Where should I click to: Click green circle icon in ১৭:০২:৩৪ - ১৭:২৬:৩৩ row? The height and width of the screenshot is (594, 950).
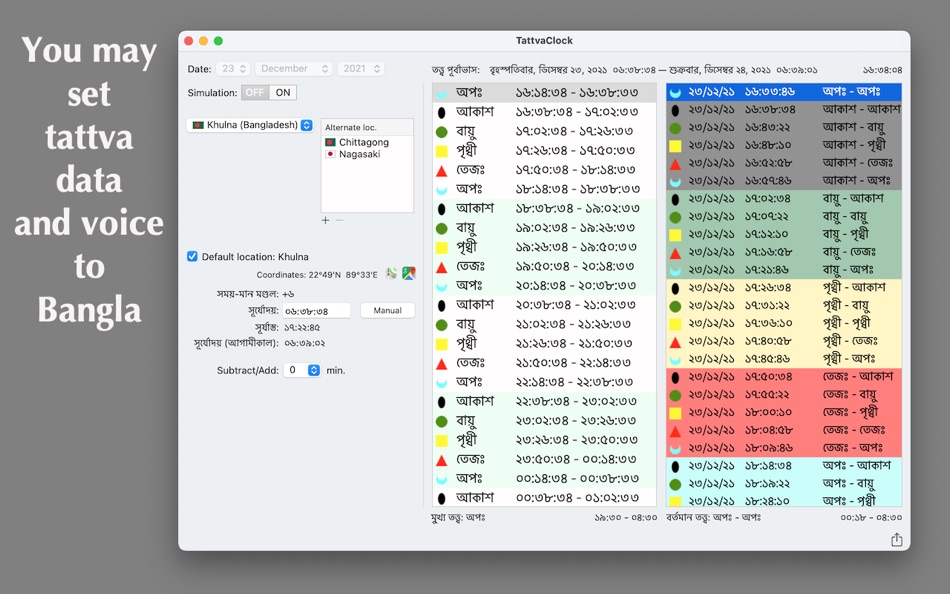click(x=442, y=132)
